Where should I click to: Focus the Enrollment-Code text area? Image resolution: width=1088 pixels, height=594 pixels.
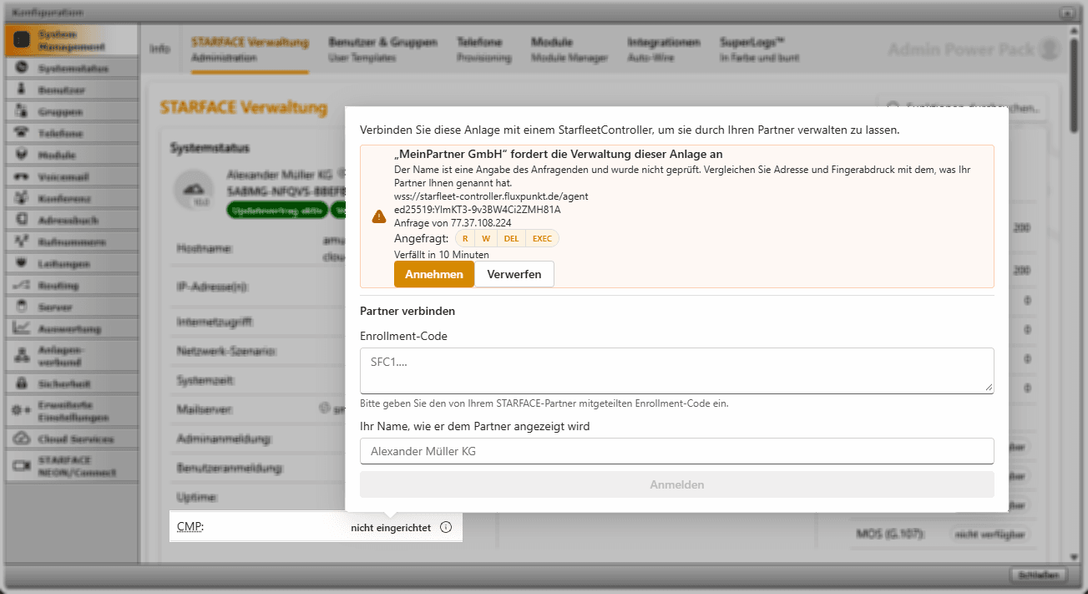click(677, 371)
